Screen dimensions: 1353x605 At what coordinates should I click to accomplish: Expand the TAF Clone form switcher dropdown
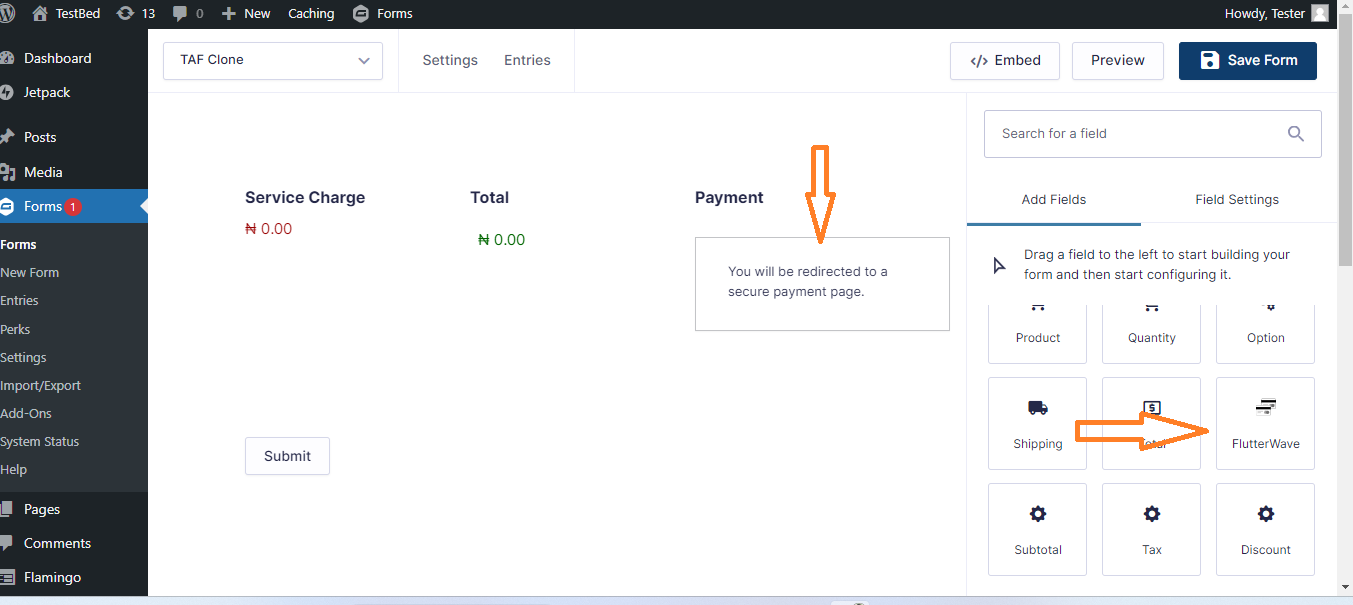point(273,60)
